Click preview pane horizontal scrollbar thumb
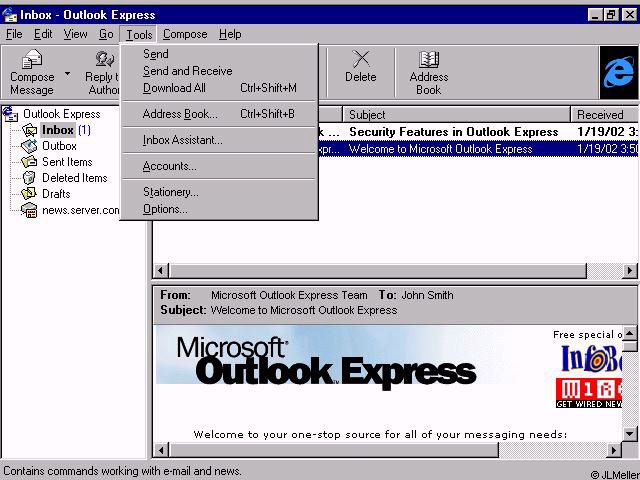This screenshot has width=640, height=480. (x=333, y=450)
